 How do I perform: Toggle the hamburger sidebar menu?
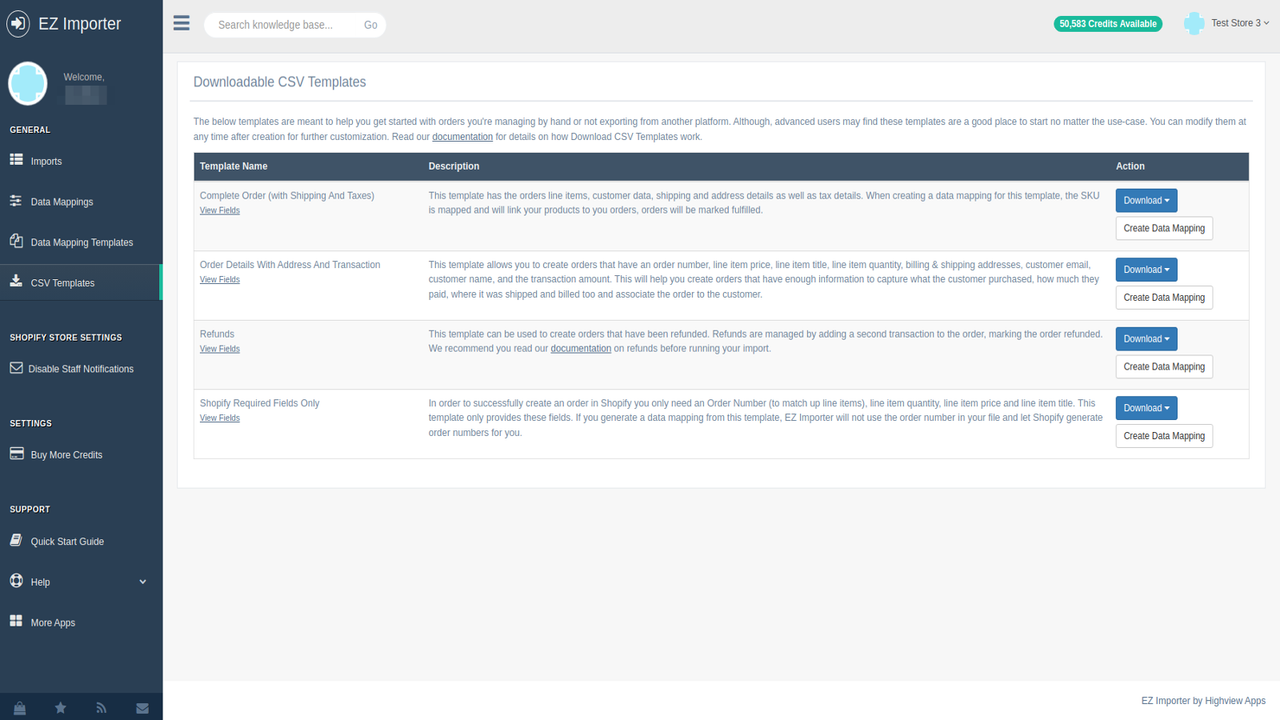pyautogui.click(x=181, y=23)
